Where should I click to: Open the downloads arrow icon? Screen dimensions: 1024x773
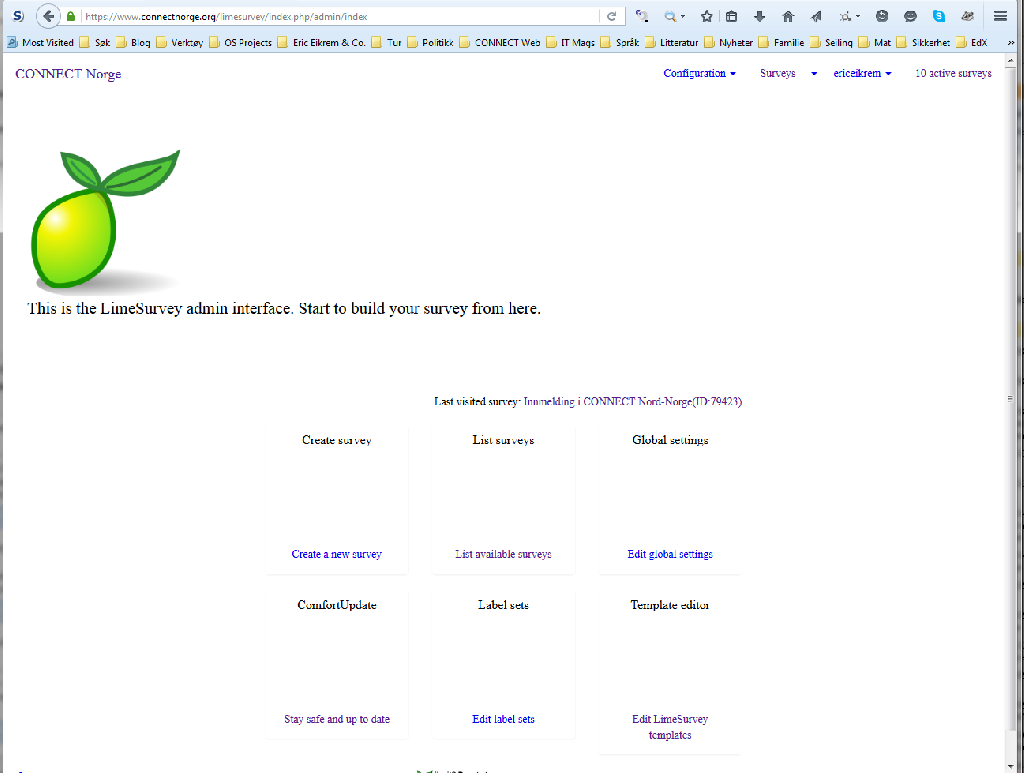tap(759, 16)
